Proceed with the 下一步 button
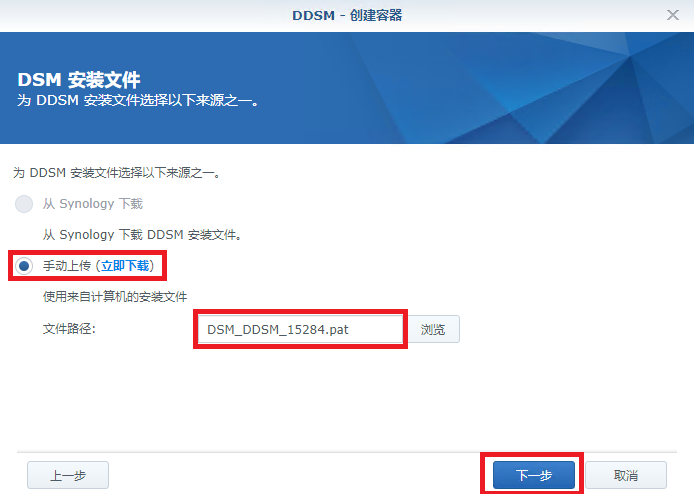 tap(534, 475)
